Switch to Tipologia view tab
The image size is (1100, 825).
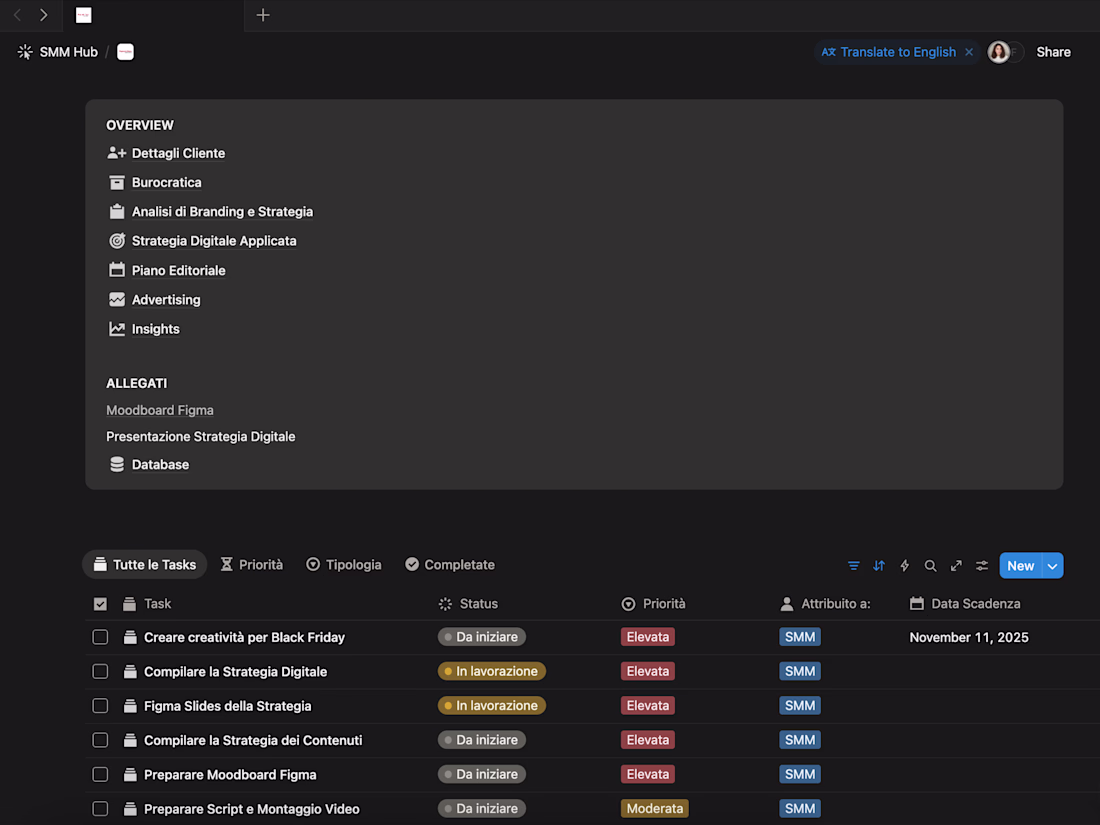coord(344,565)
